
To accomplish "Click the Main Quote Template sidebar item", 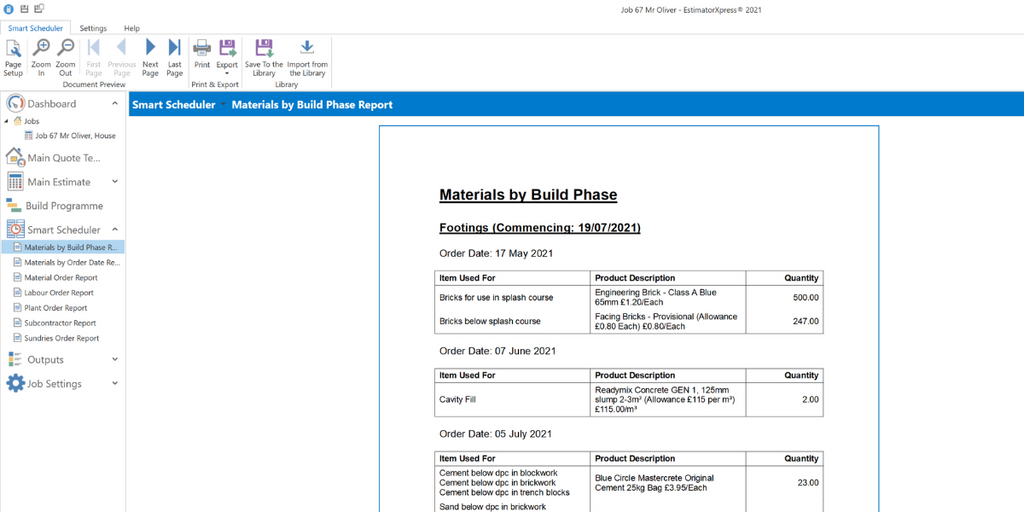I will point(63,158).
